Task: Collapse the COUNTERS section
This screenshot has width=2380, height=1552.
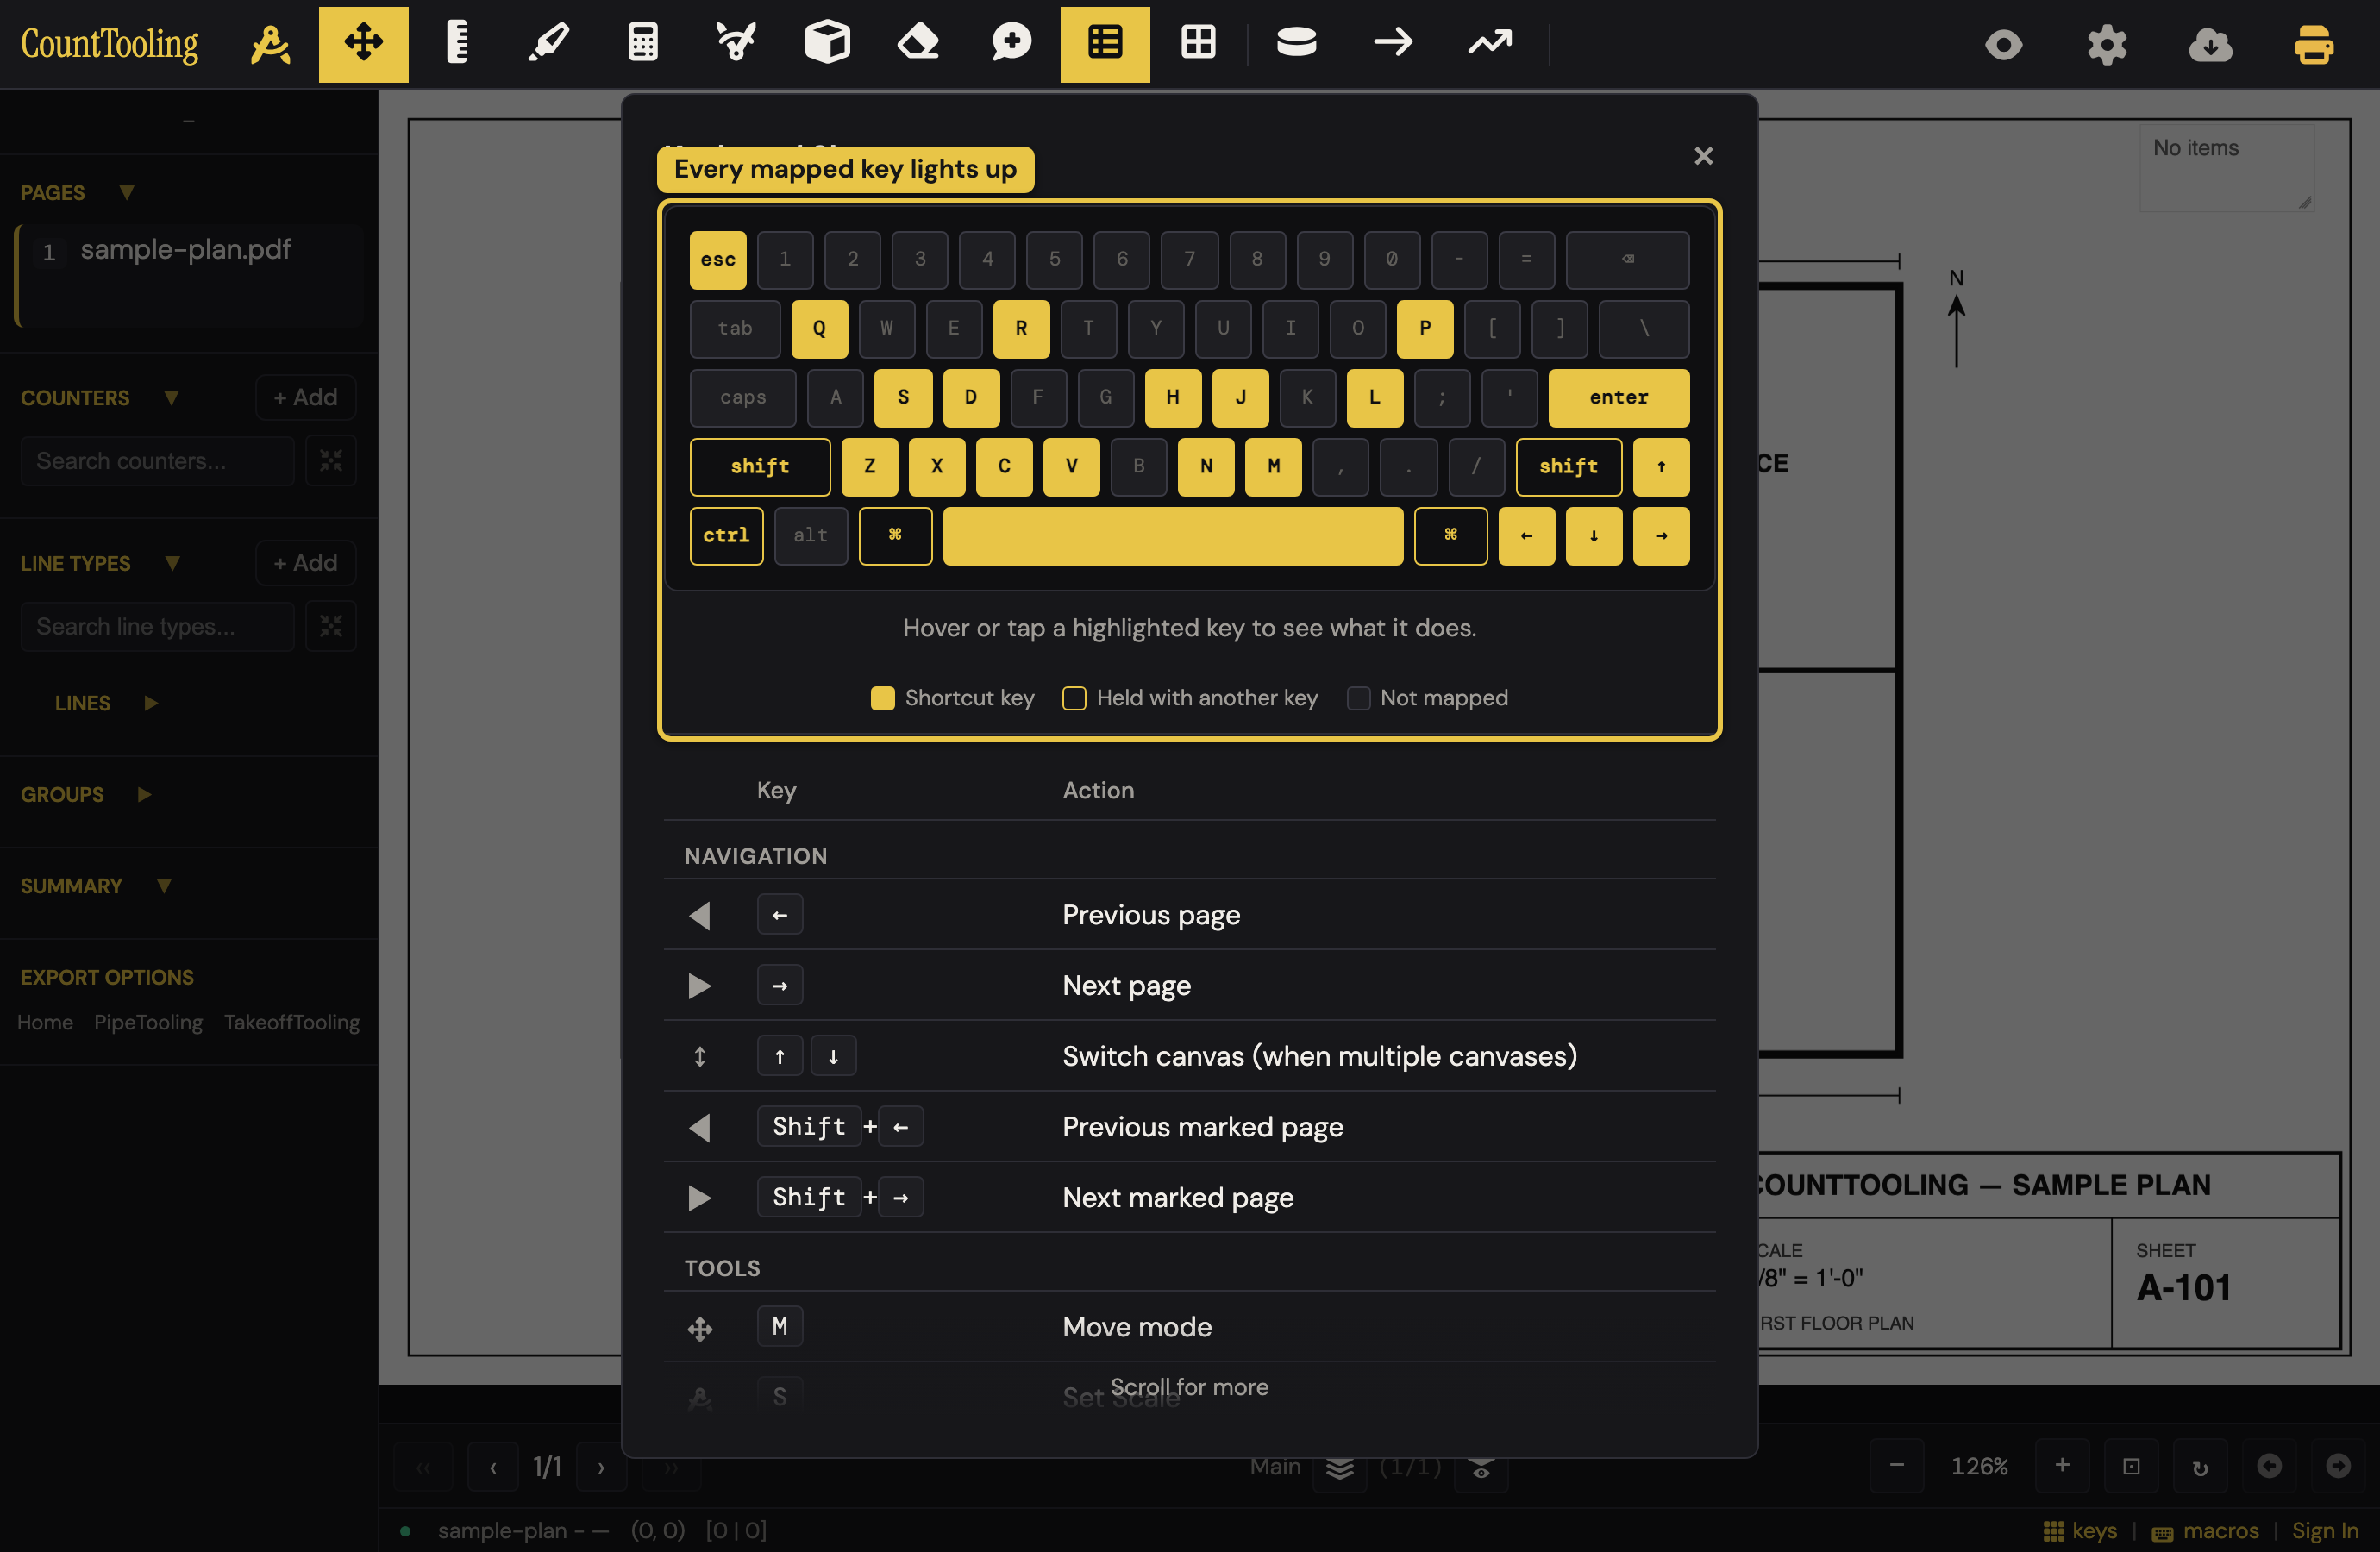Action: pos(171,397)
